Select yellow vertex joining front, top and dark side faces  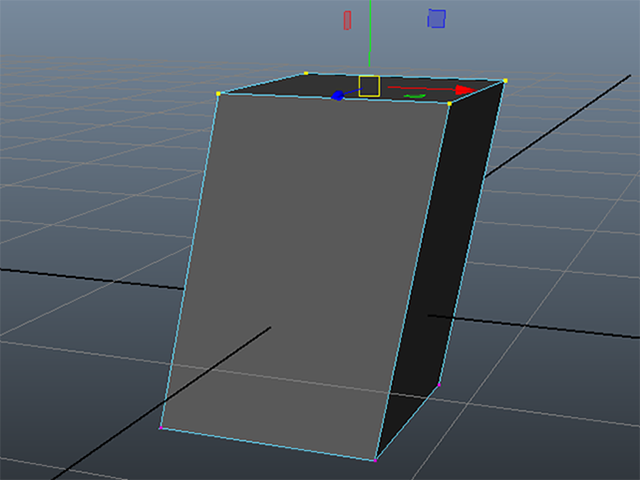[449, 104]
